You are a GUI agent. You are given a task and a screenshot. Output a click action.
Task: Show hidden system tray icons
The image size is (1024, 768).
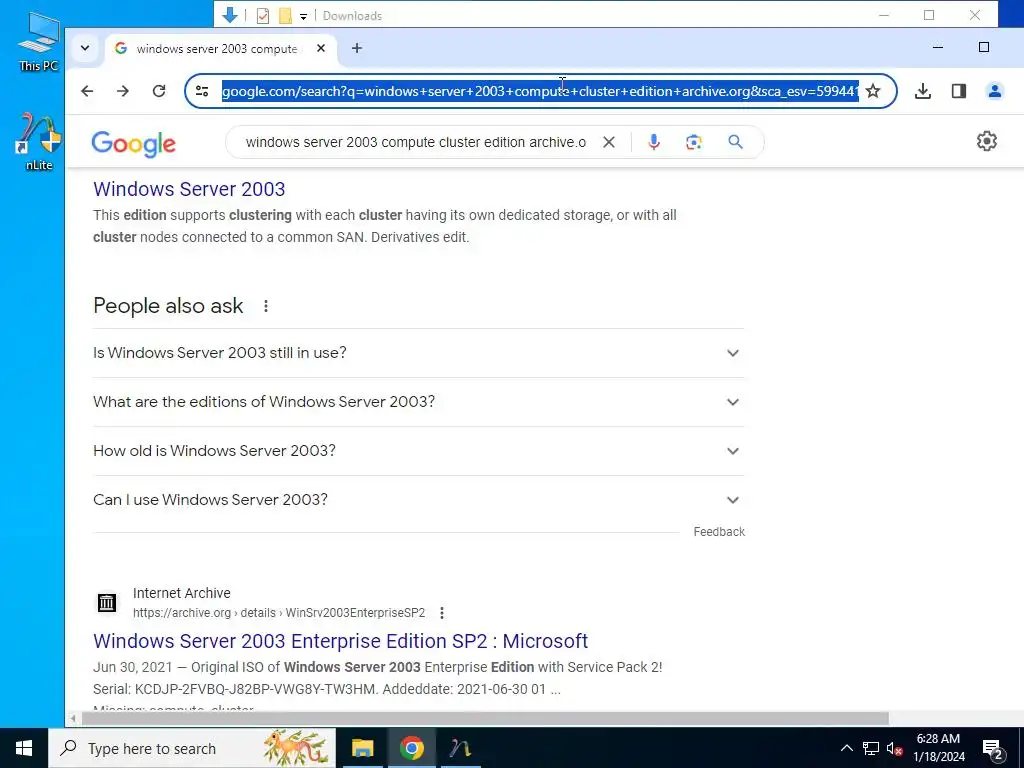pos(846,748)
